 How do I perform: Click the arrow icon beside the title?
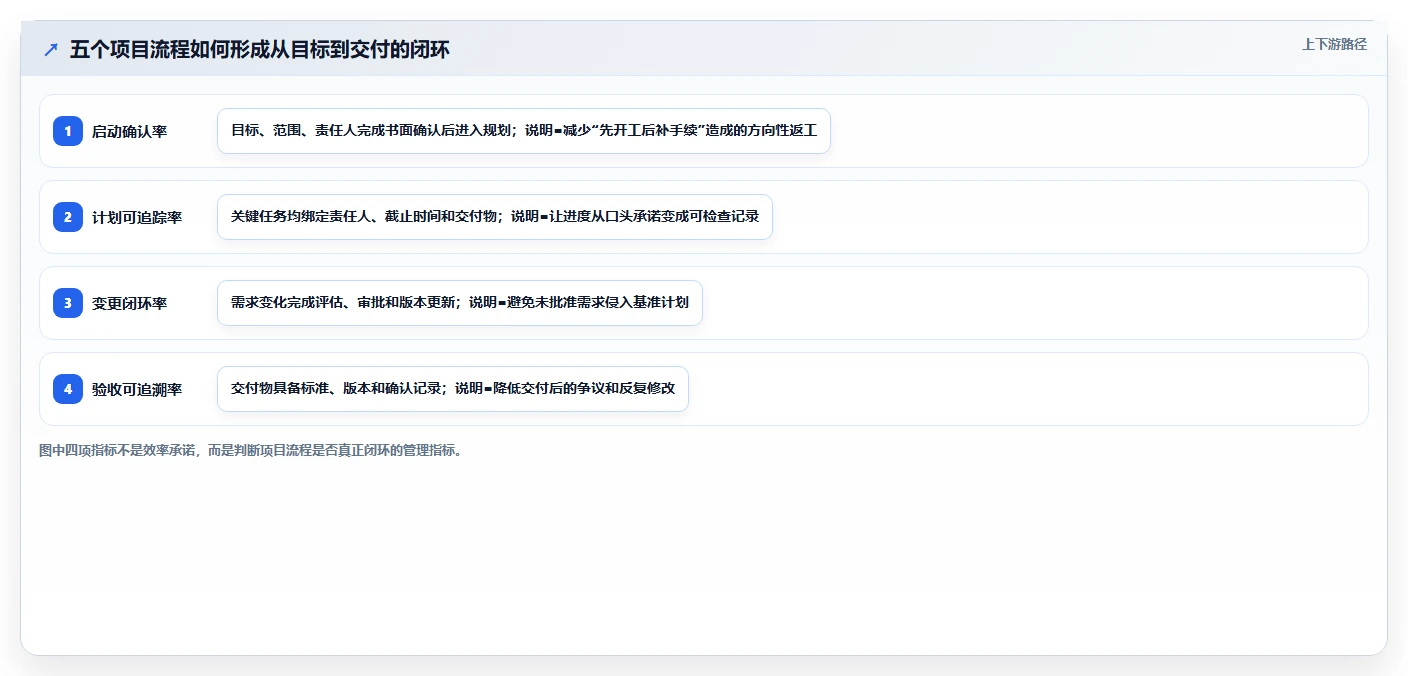point(51,49)
